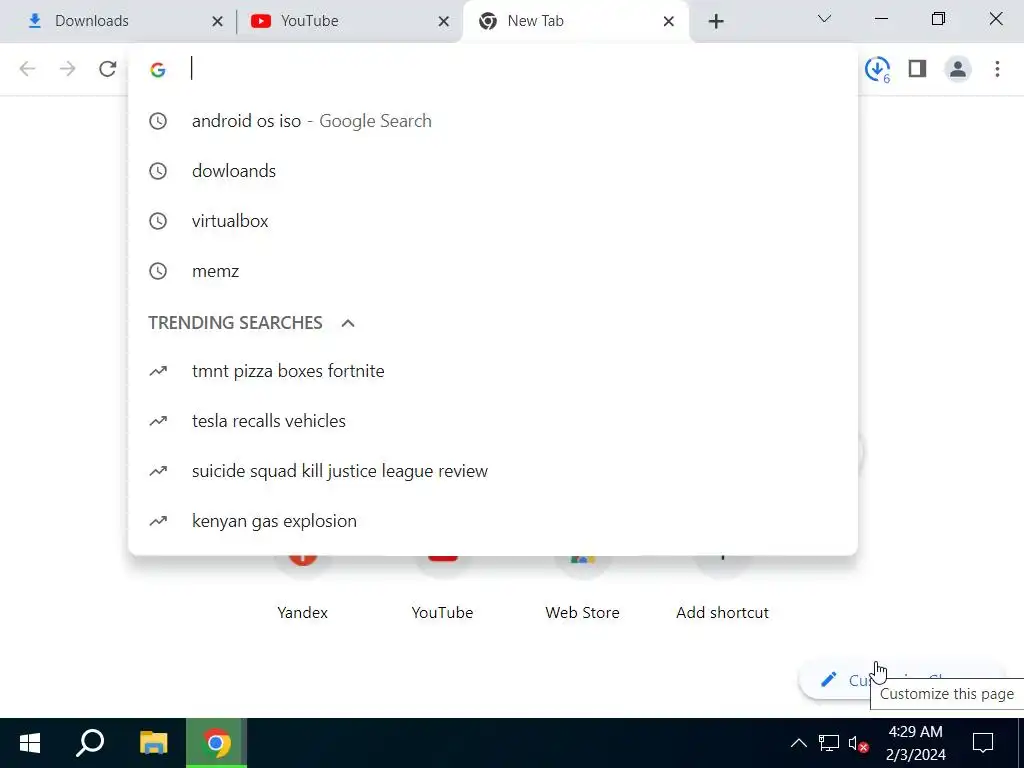Open the tab search chevron
The width and height of the screenshot is (1024, 768).
point(824,19)
